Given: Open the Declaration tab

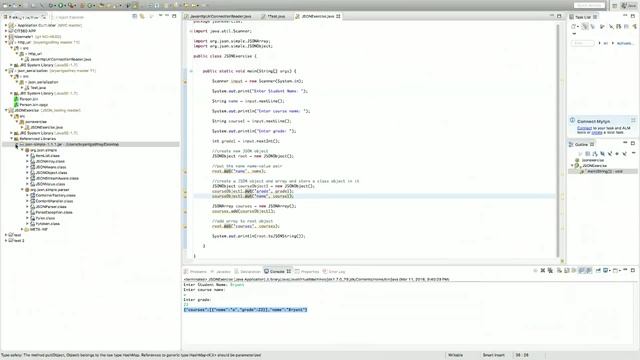Looking at the screenshot, I should (x=247, y=271).
